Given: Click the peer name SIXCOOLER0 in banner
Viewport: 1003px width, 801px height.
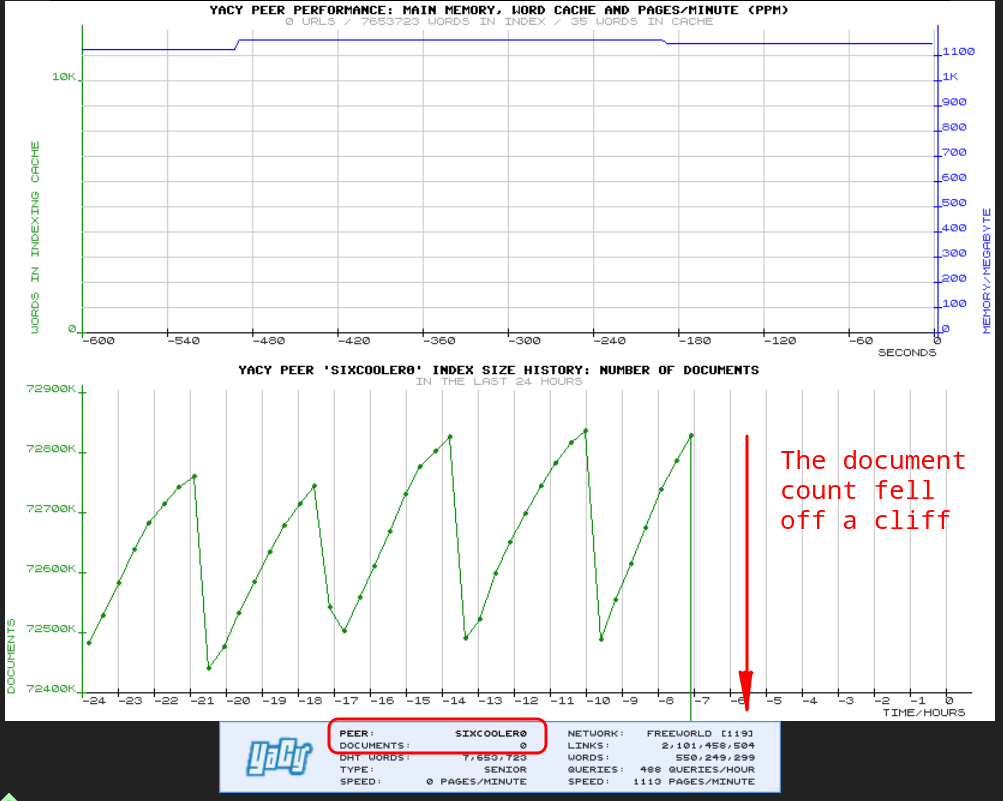Looking at the screenshot, I should (490, 733).
